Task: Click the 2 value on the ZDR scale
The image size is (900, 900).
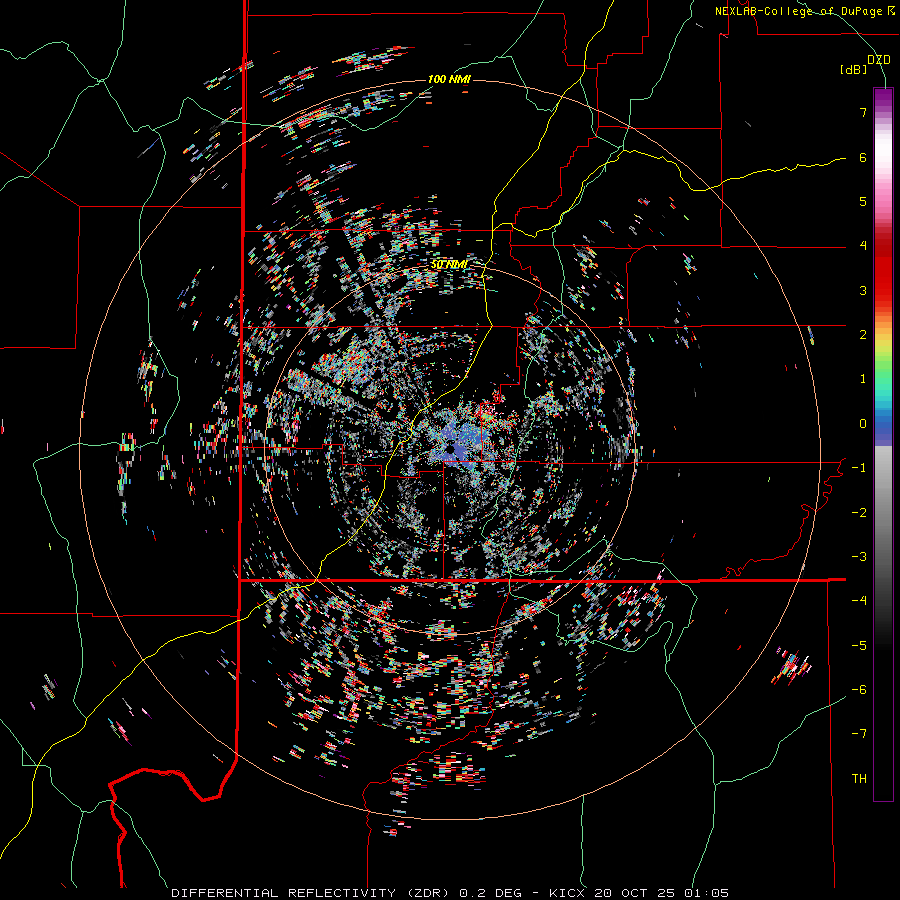Action: (863, 335)
